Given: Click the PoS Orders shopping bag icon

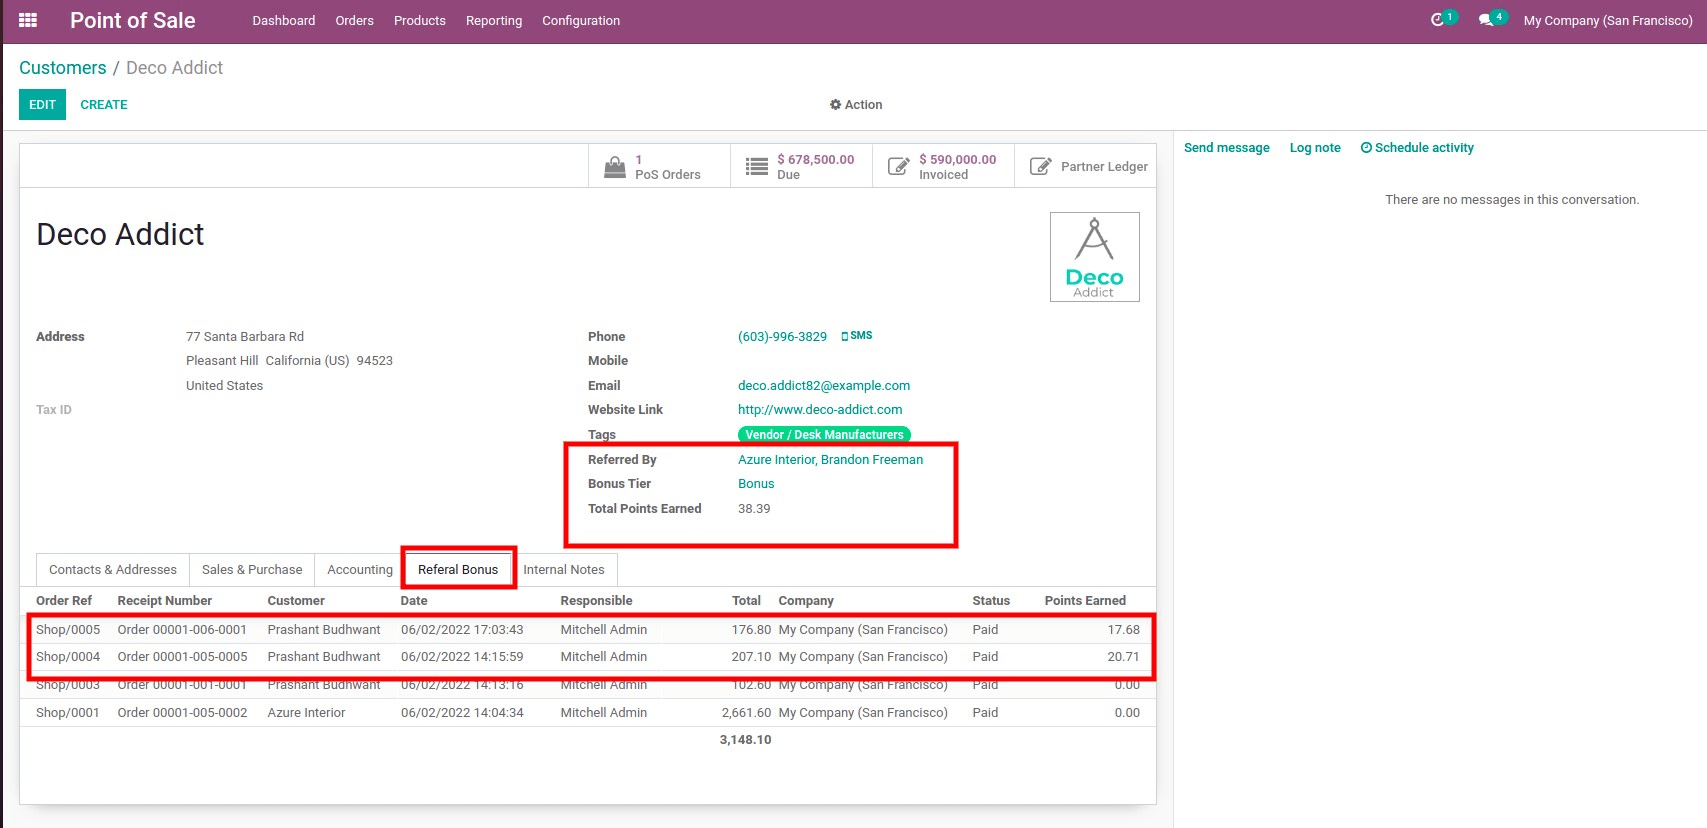Looking at the screenshot, I should tap(615, 167).
